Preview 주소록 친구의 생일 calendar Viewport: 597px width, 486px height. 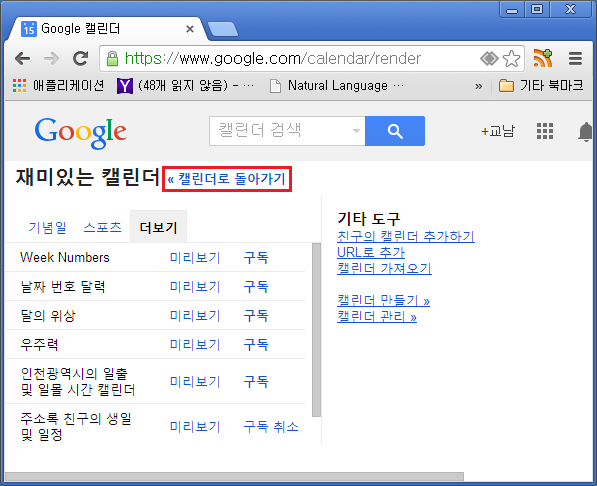tap(195, 427)
